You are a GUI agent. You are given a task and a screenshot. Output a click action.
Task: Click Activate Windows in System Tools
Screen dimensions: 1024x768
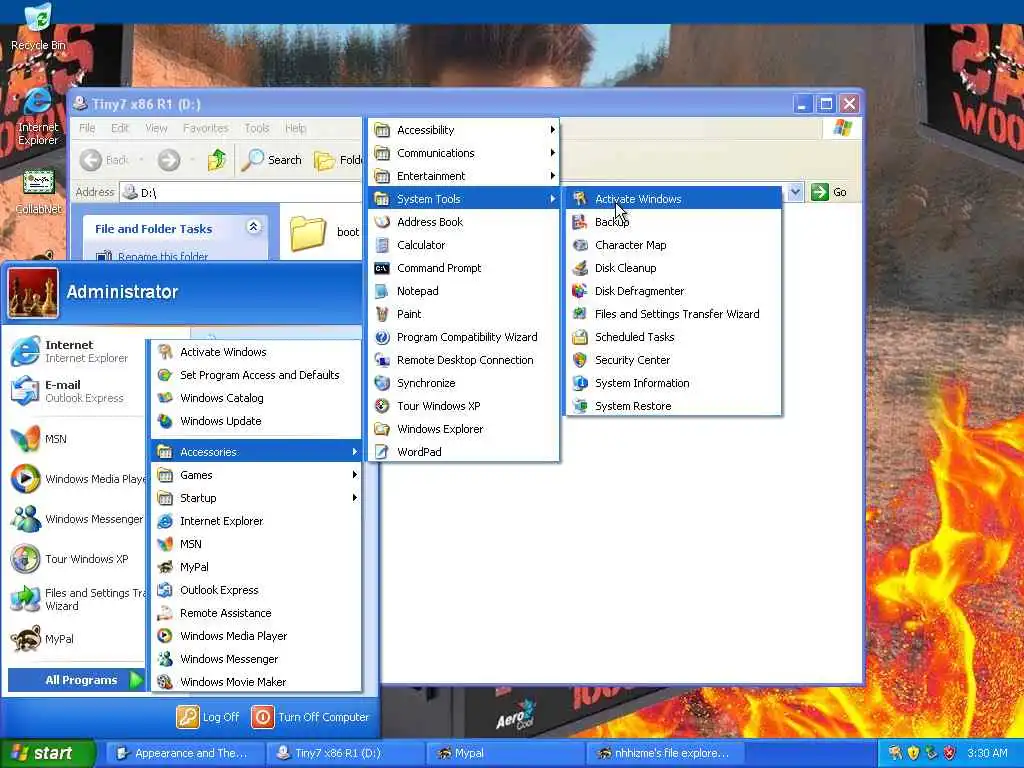[x=673, y=199]
